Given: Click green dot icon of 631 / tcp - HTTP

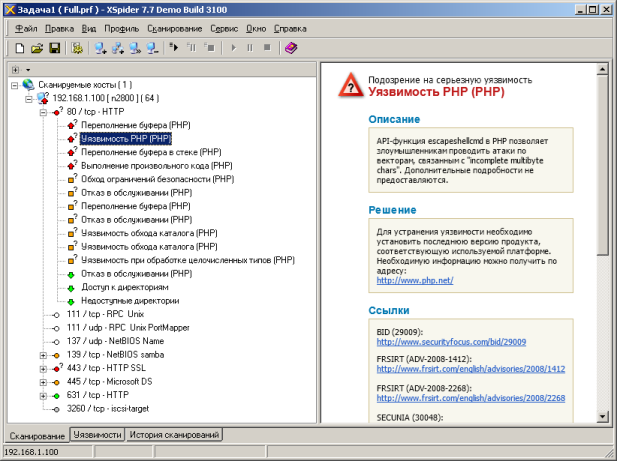Looking at the screenshot, I should coord(57,396).
